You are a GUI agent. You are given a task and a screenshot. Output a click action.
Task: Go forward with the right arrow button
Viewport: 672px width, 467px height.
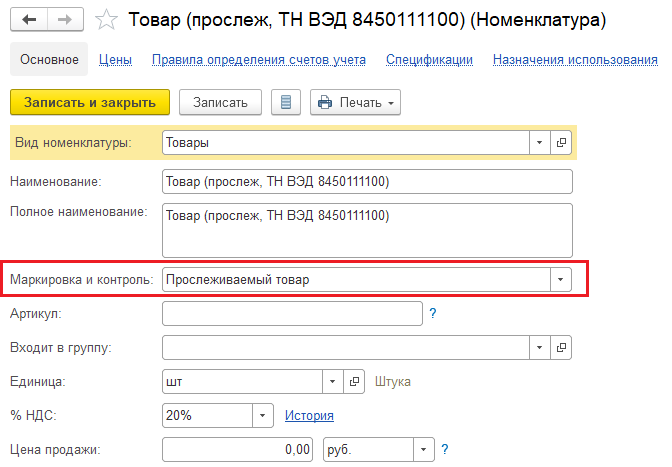pyautogui.click(x=65, y=19)
